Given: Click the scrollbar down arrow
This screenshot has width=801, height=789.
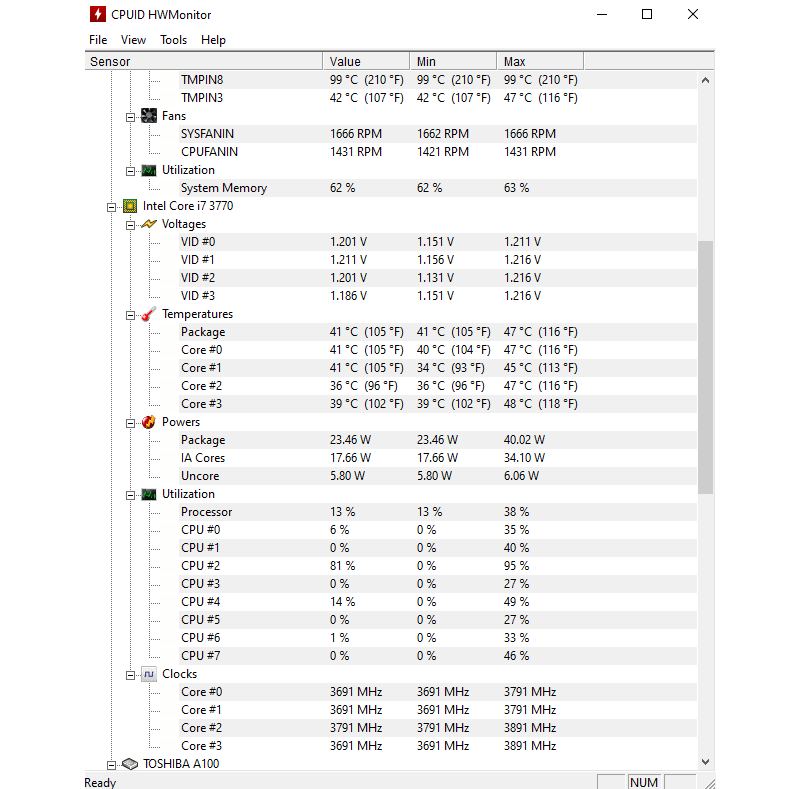Looking at the screenshot, I should (705, 762).
